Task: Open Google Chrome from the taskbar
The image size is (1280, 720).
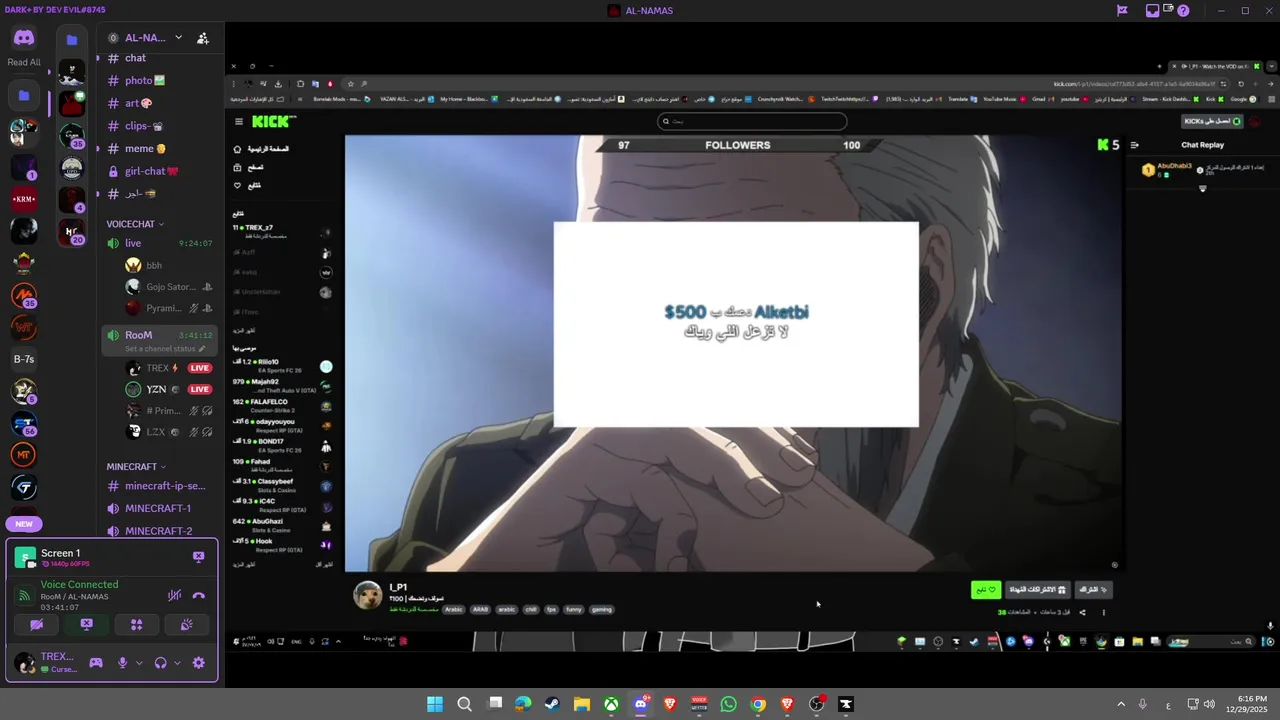Action: pos(758,704)
